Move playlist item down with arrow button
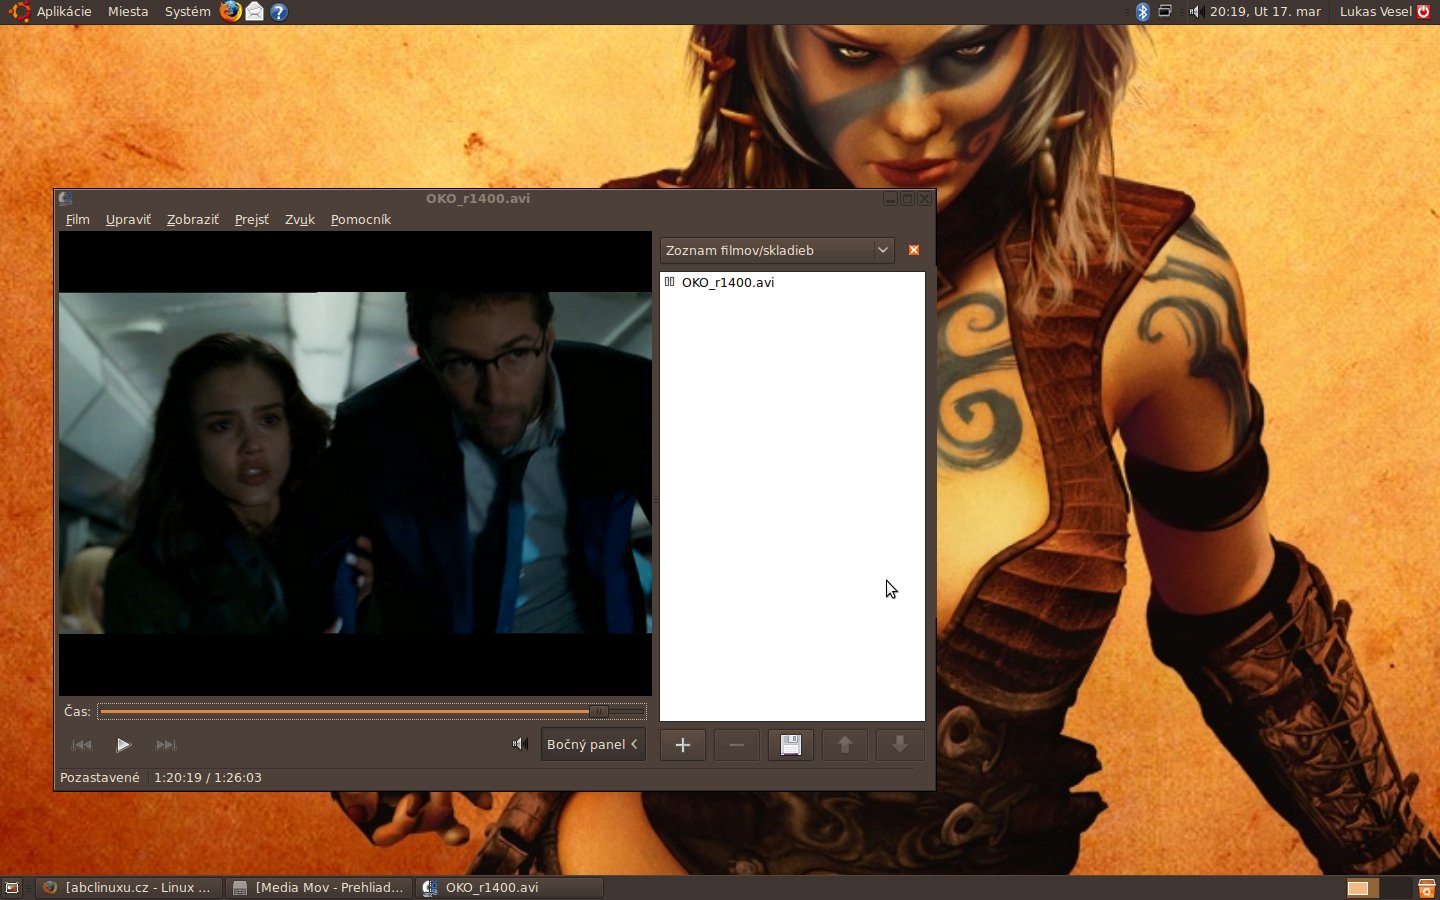Image resolution: width=1440 pixels, height=900 pixels. tap(899, 745)
